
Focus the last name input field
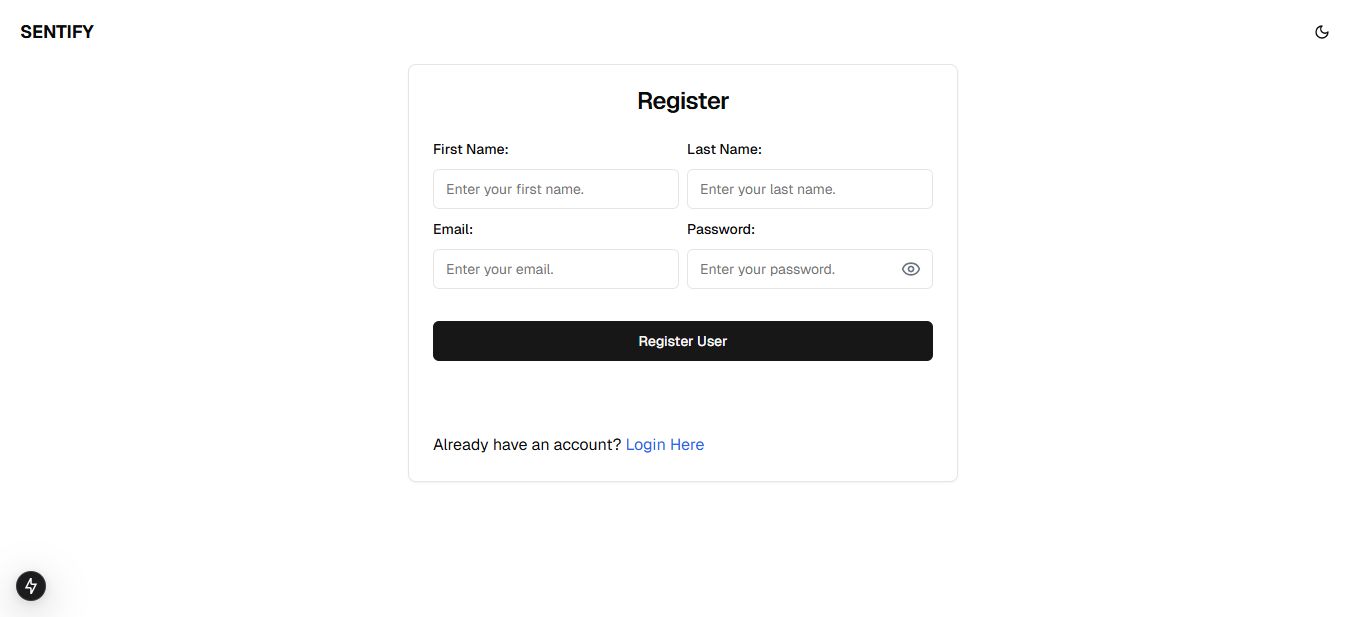(809, 189)
